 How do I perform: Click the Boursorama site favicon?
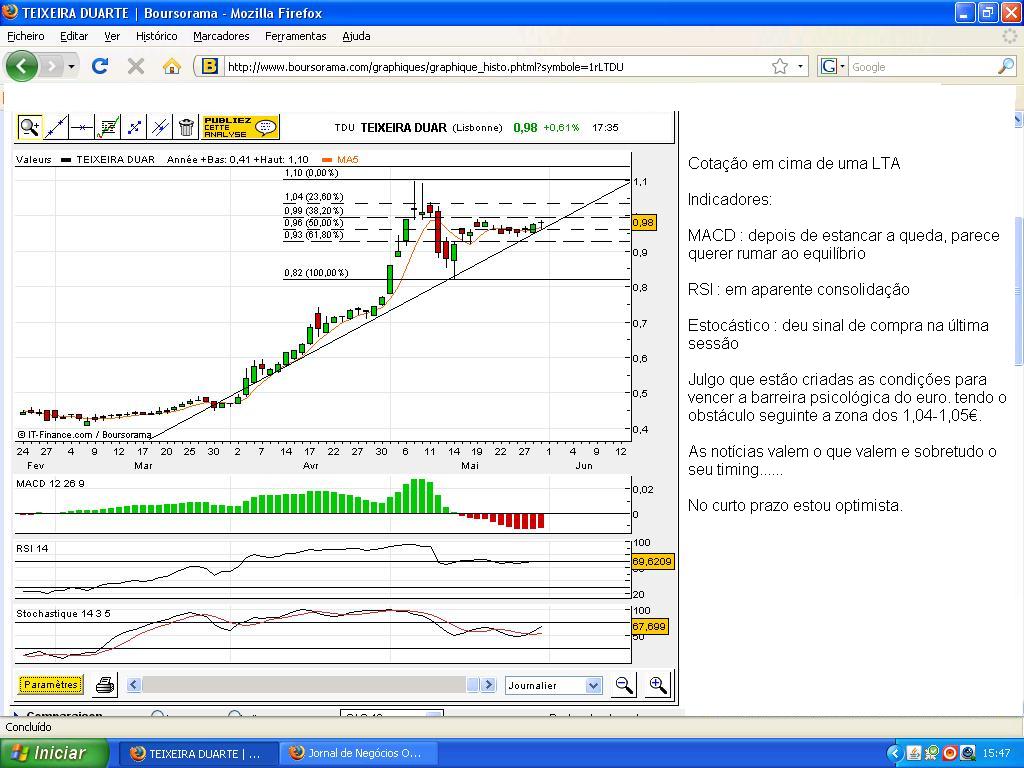click(x=210, y=67)
